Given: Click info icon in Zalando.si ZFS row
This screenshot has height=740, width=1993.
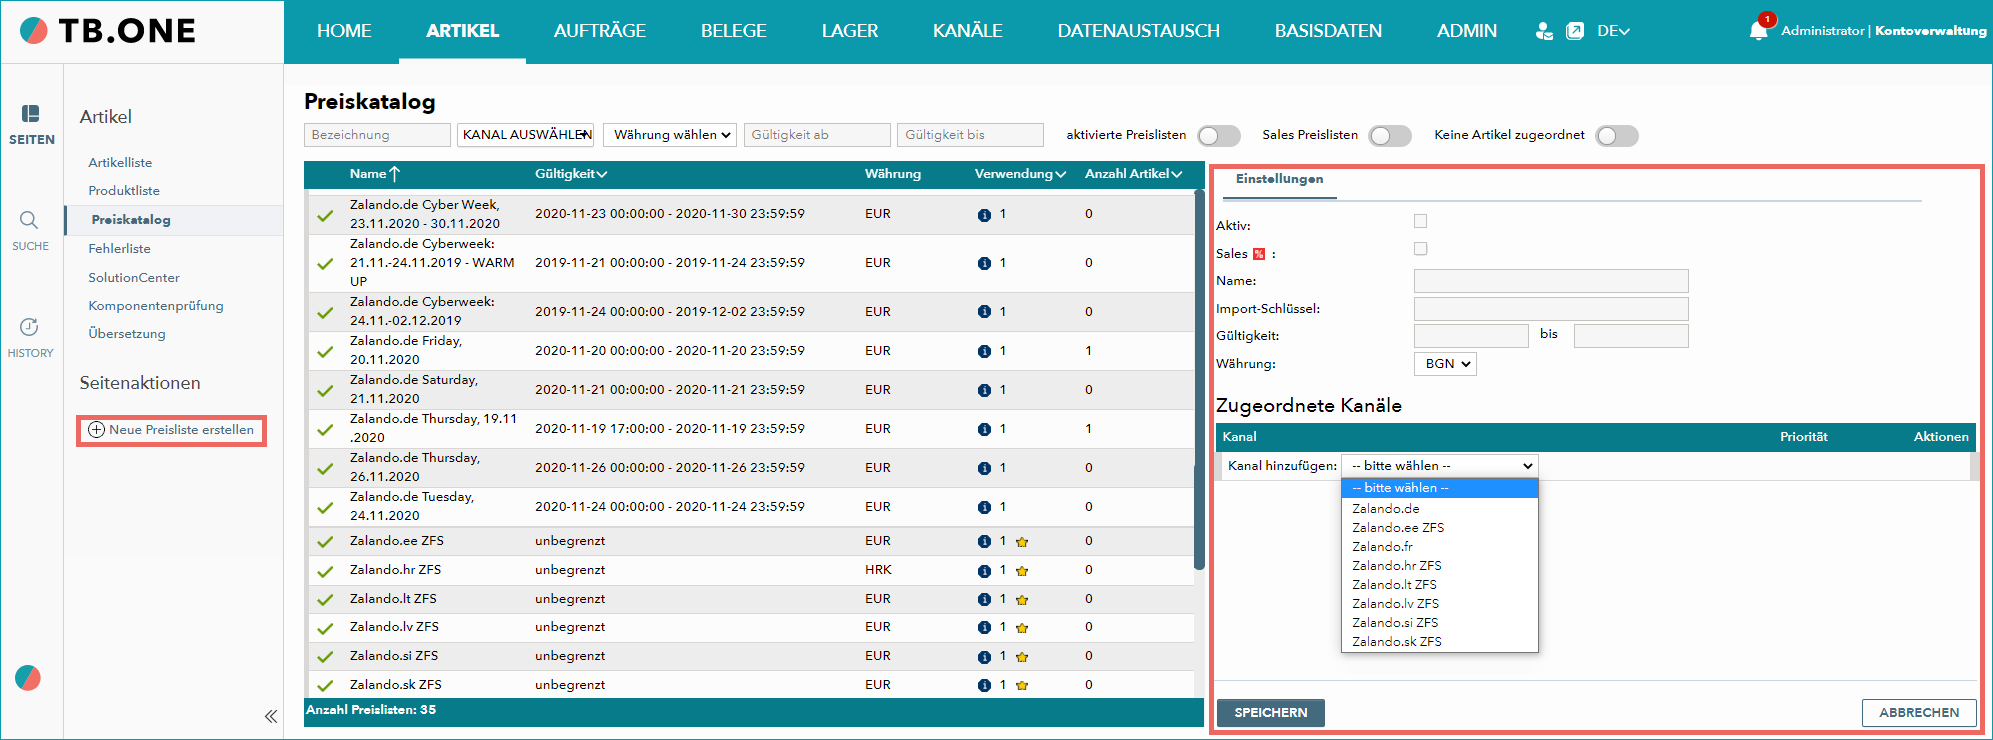Looking at the screenshot, I should point(984,657).
